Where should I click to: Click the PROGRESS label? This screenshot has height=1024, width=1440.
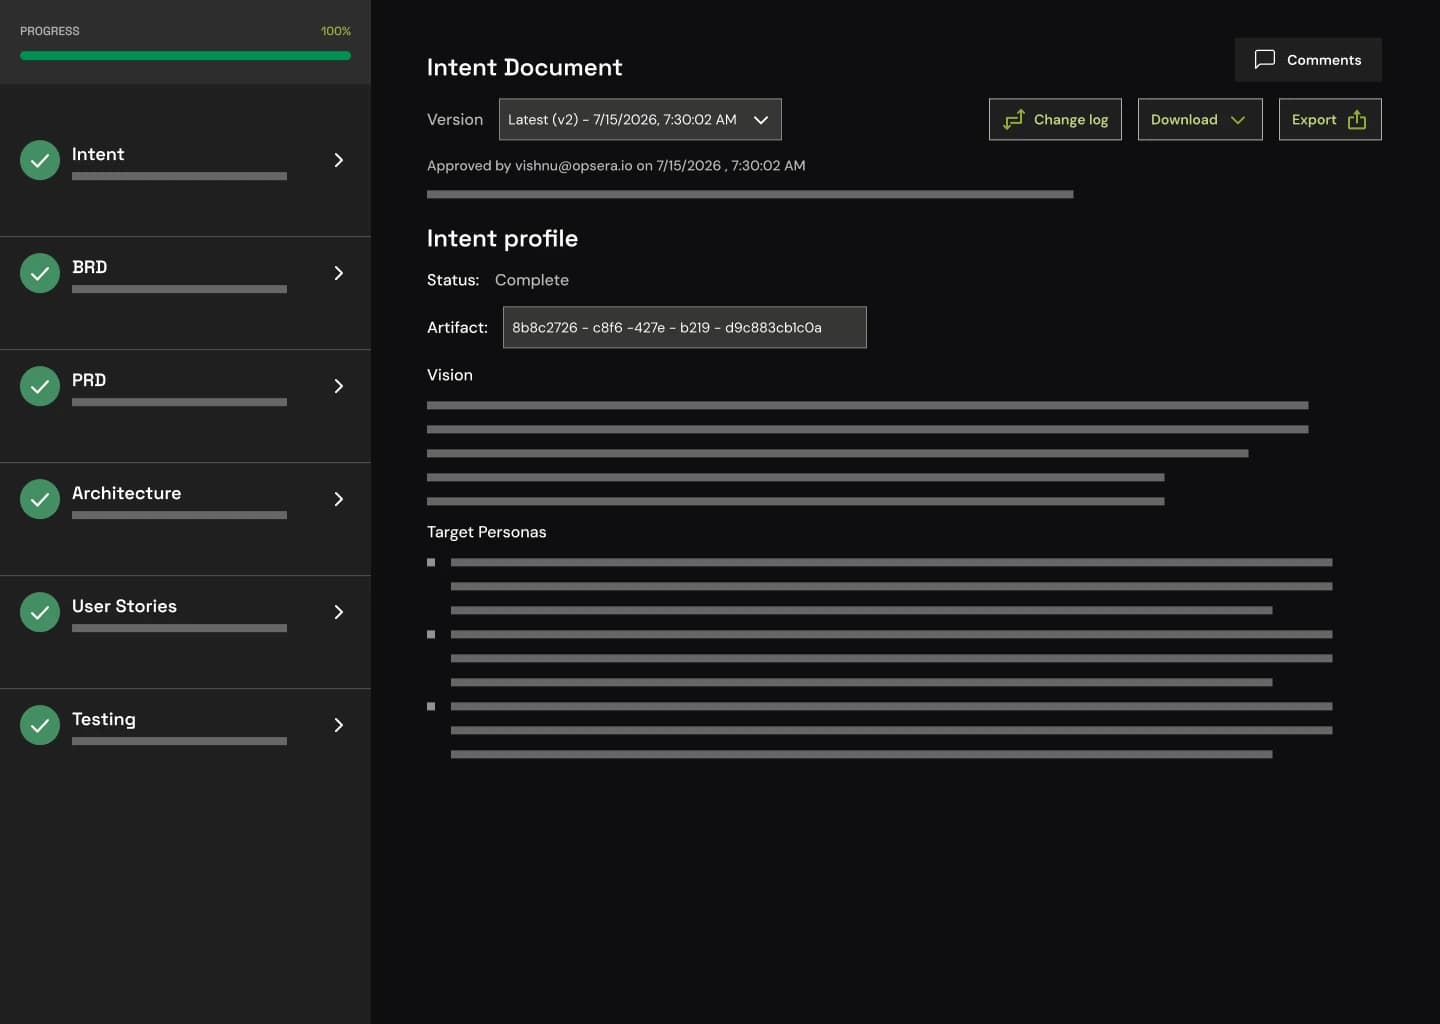(x=50, y=31)
